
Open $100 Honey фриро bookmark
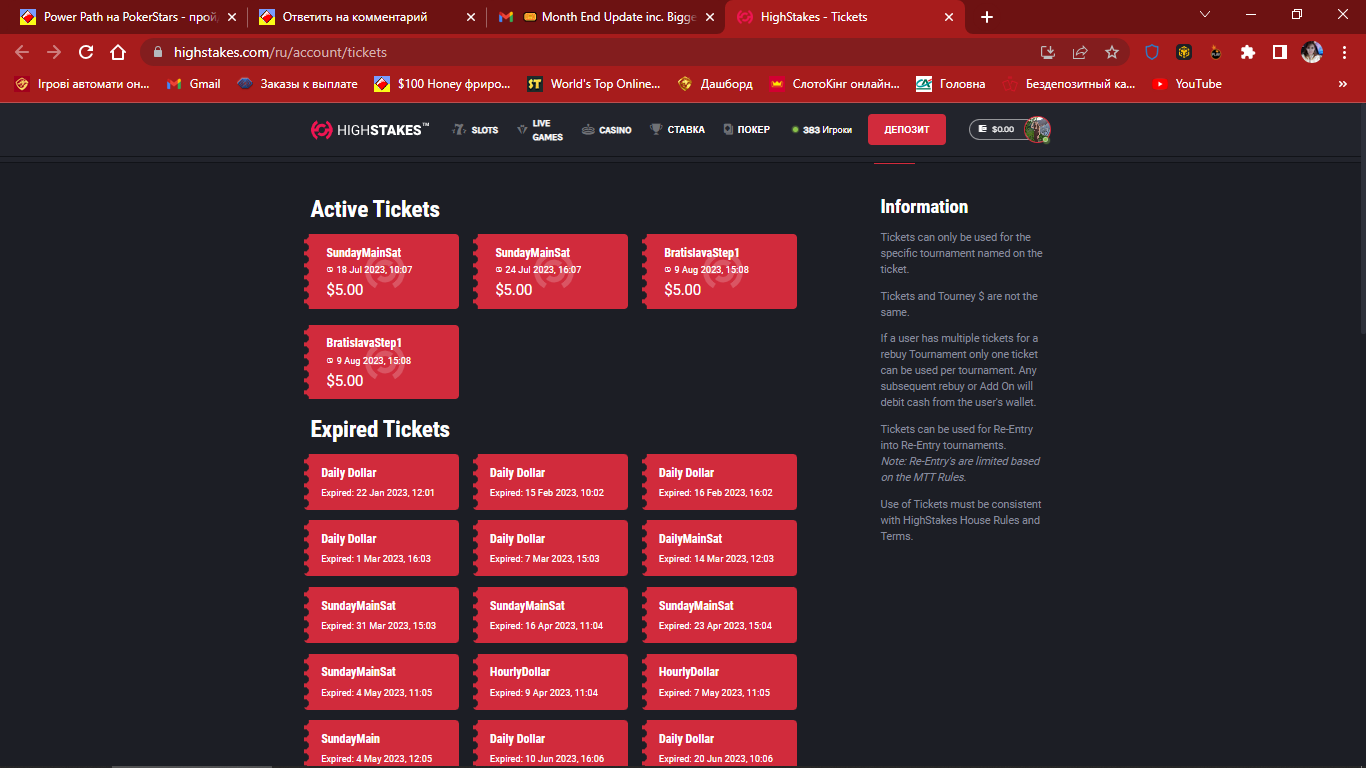(x=442, y=84)
